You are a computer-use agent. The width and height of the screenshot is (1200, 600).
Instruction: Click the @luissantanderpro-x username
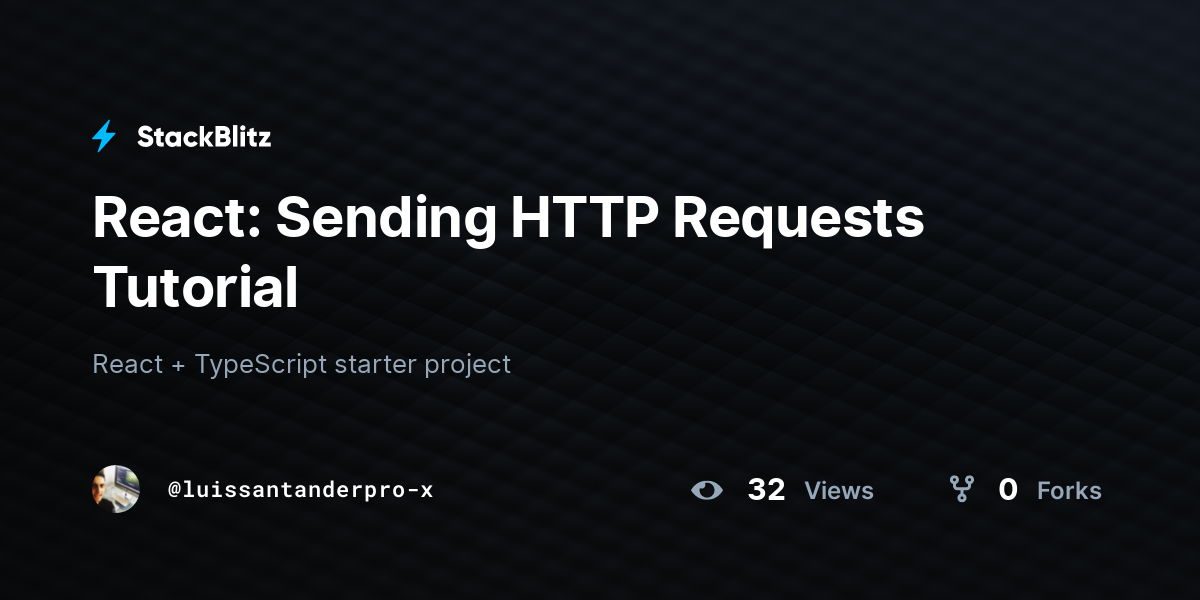(300, 490)
